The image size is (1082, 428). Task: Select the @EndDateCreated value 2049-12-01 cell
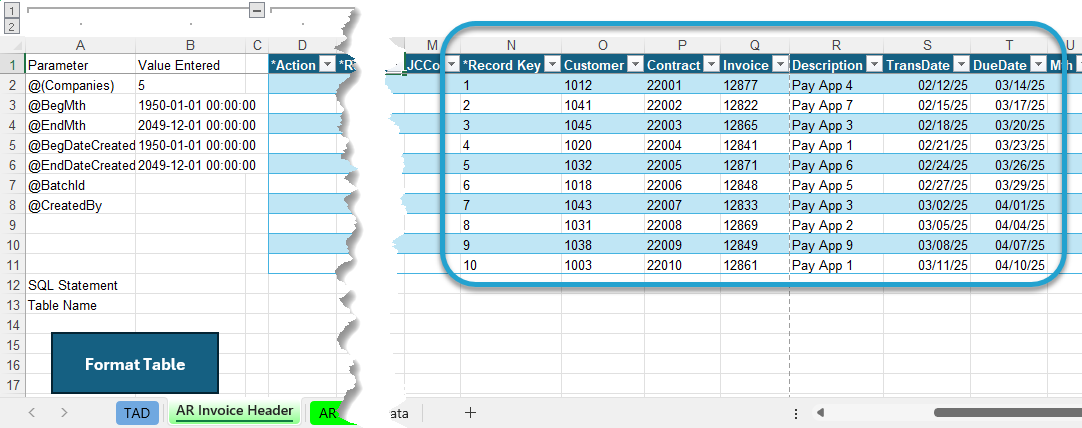(x=190, y=166)
